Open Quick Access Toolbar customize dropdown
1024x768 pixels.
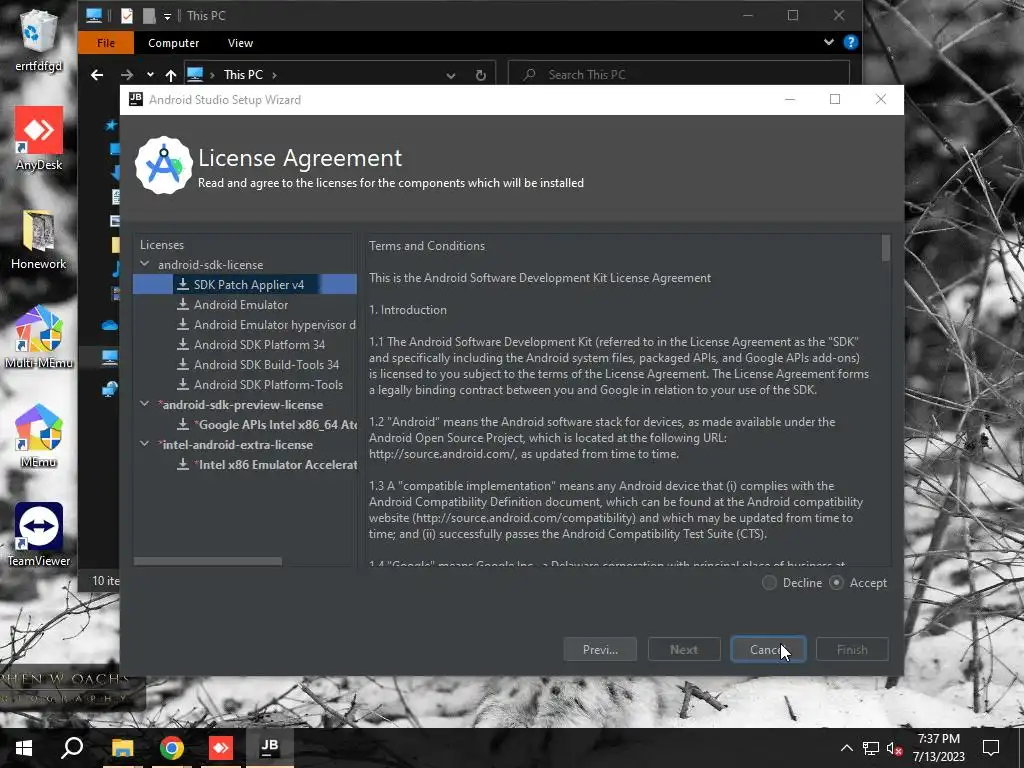[167, 16]
